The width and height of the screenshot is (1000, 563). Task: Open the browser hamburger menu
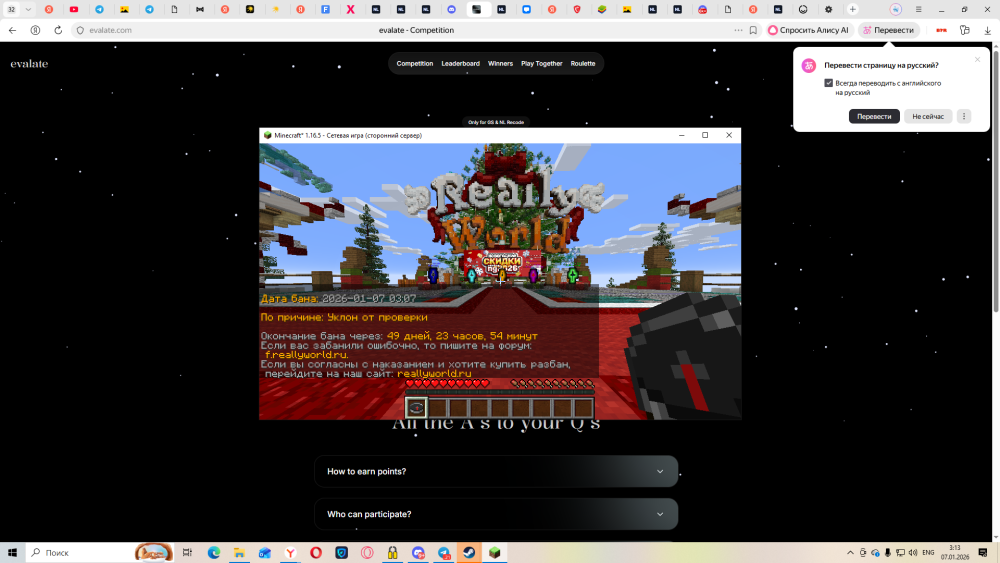918,10
